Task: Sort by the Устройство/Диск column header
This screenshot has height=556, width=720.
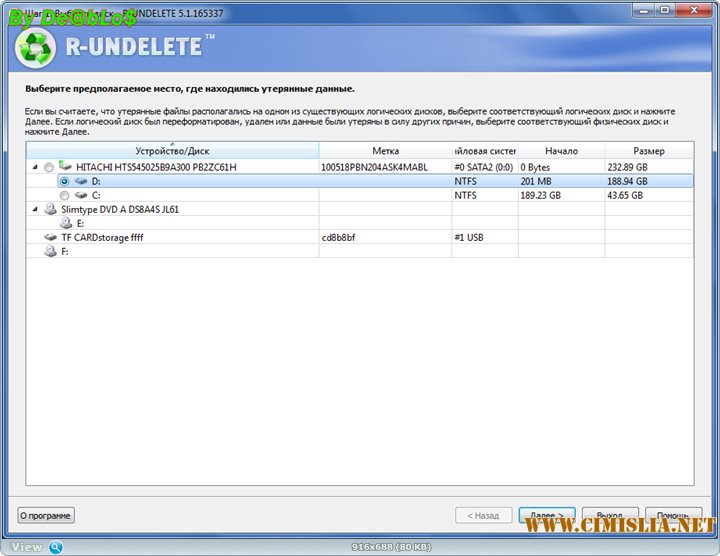Action: (x=173, y=151)
